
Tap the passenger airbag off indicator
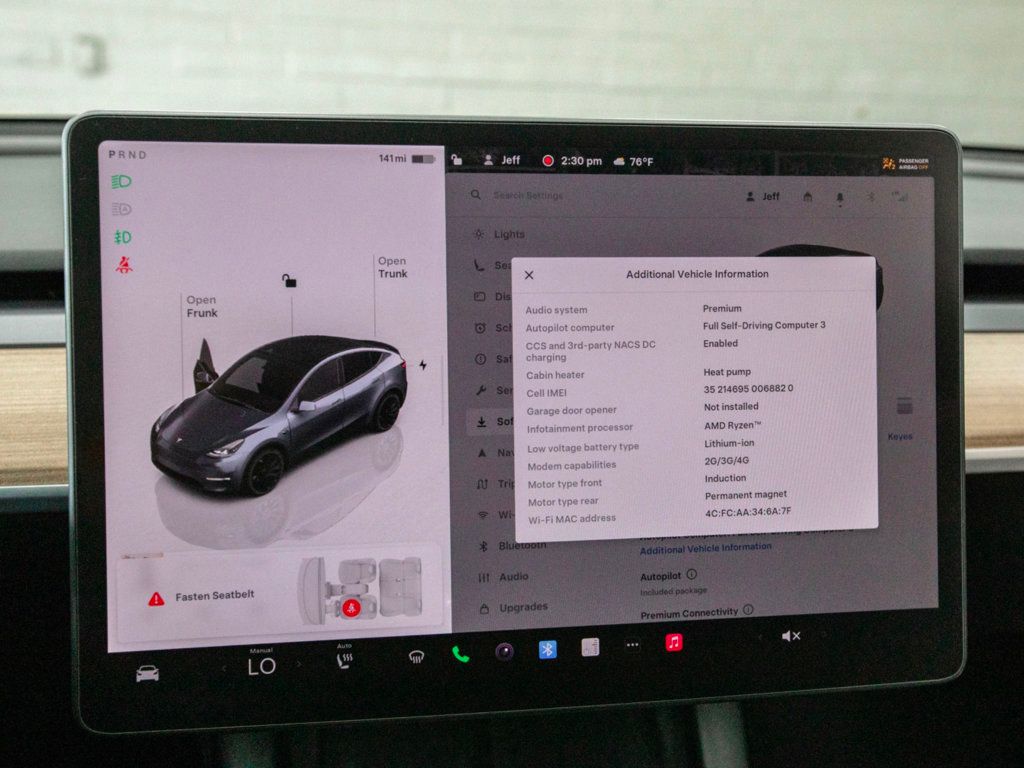tap(905, 164)
